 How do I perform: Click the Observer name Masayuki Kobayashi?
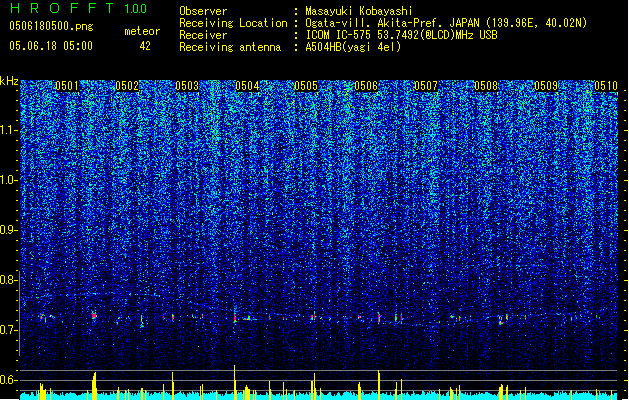(359, 11)
